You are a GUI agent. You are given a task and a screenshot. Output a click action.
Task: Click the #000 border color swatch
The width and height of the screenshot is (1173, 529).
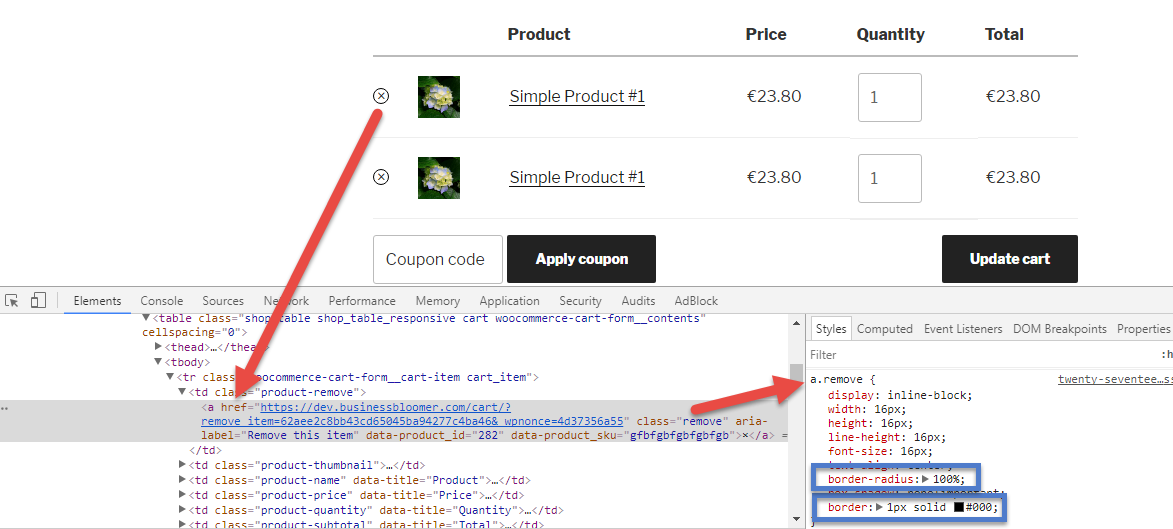[x=958, y=508]
